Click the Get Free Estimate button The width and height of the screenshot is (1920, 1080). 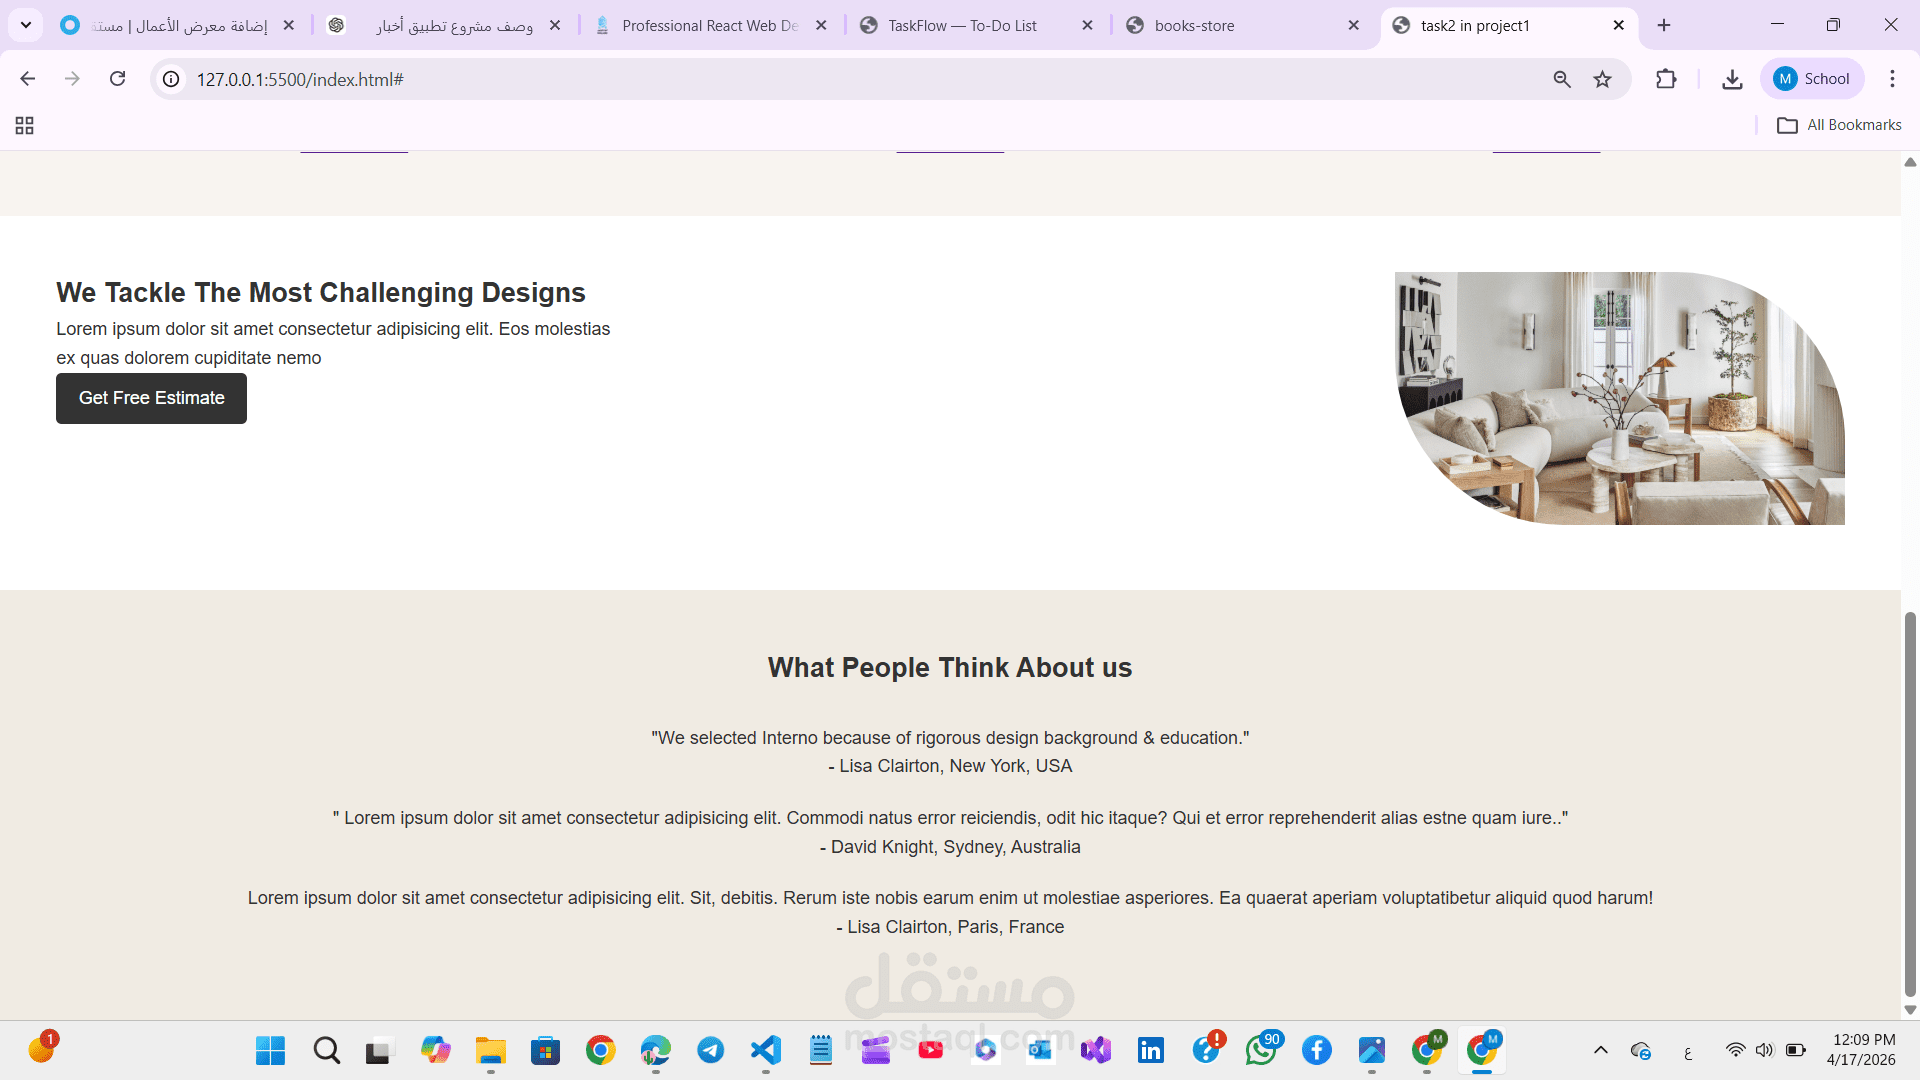point(151,398)
